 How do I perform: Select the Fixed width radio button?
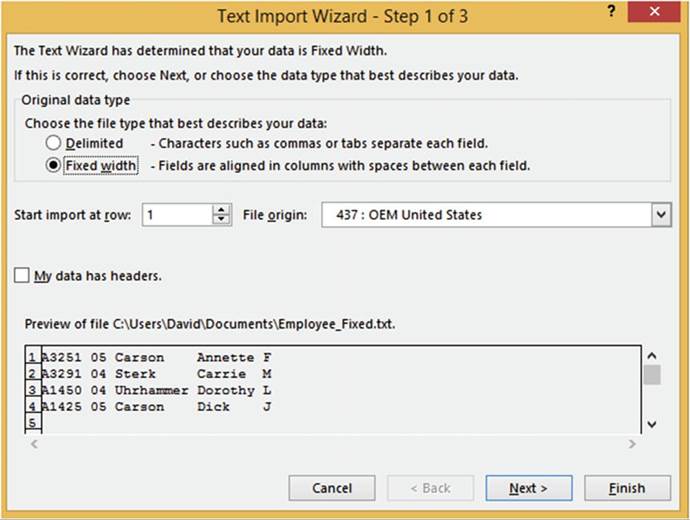point(53,166)
